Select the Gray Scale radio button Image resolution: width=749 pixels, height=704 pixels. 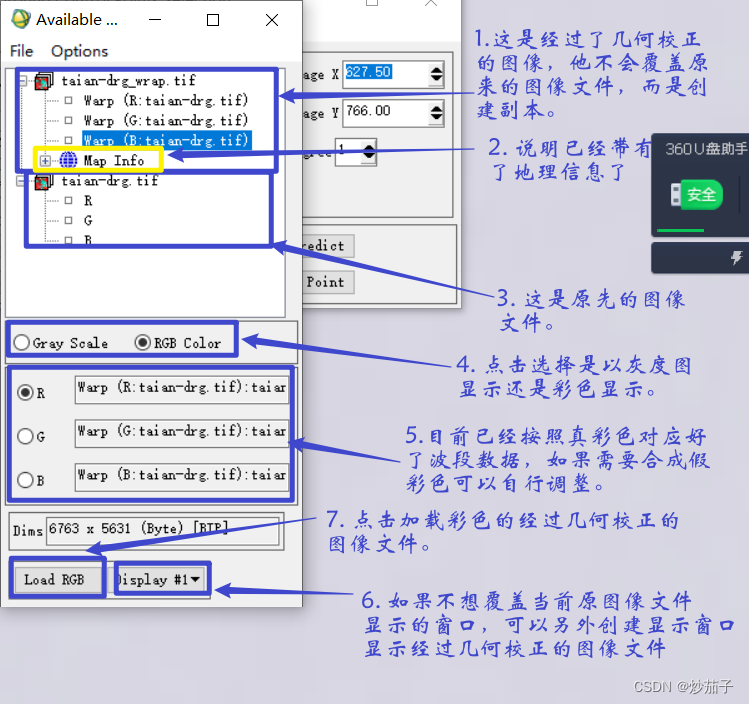pos(21,342)
